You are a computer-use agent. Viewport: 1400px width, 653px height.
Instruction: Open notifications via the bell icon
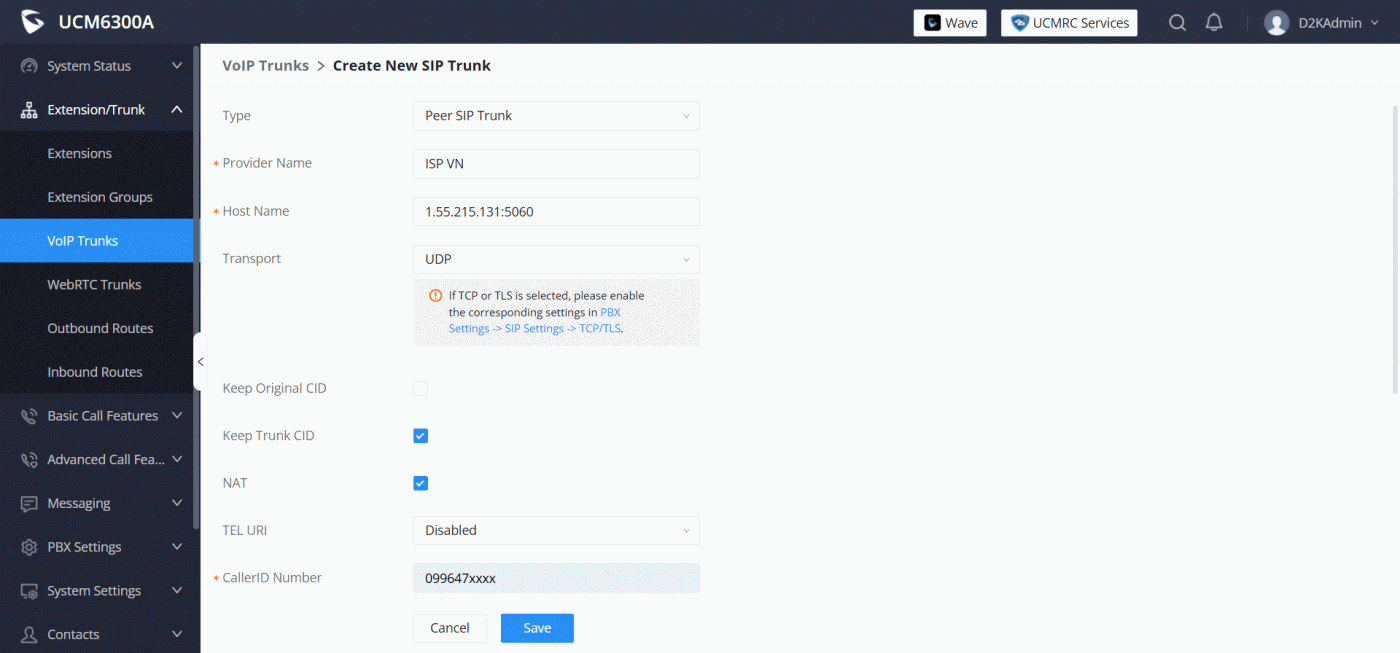coord(1214,21)
